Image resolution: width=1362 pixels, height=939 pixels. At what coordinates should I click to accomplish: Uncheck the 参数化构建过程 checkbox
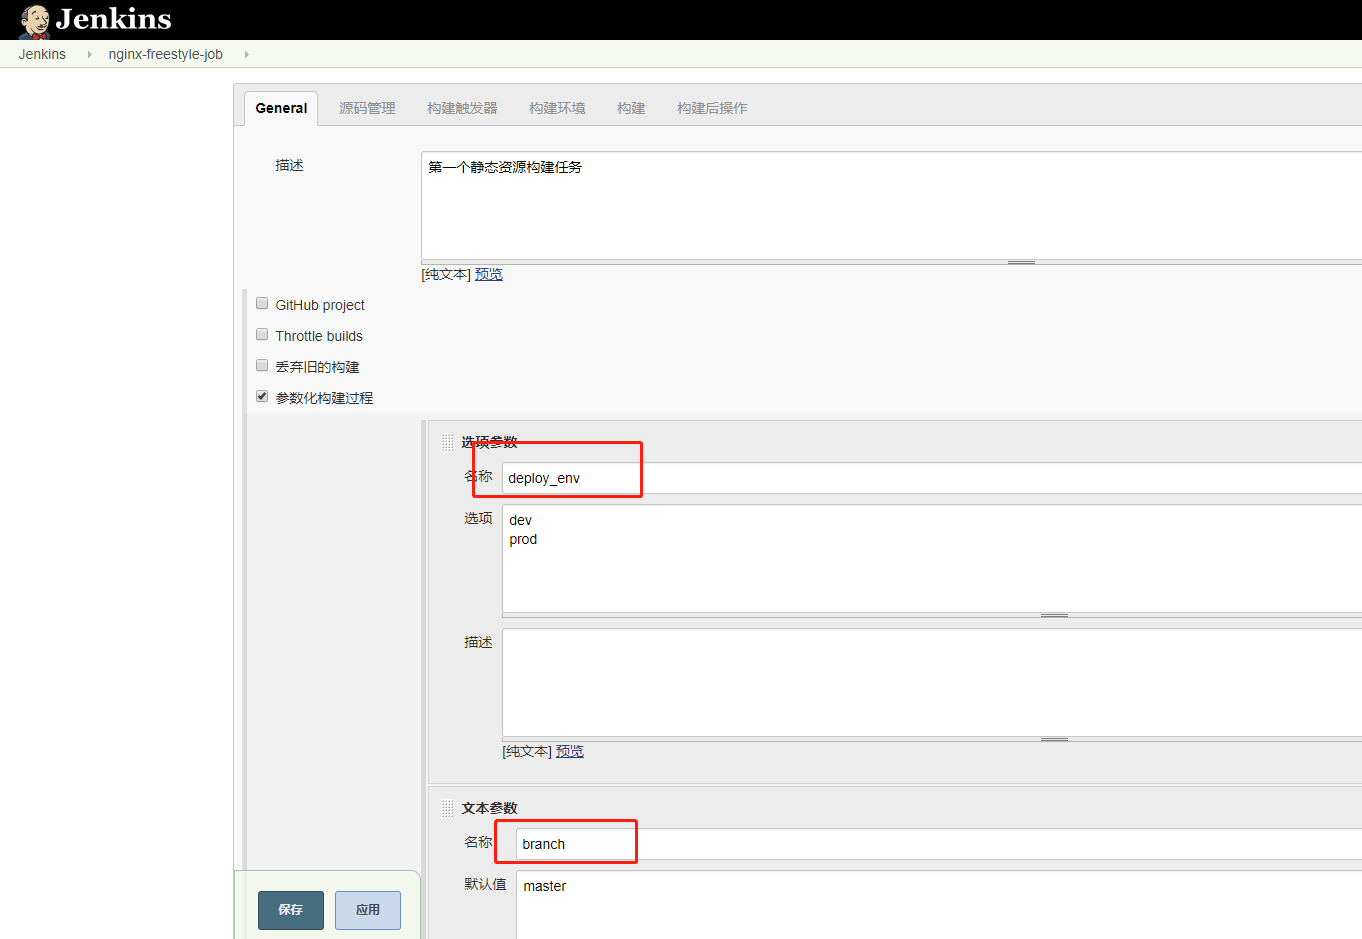pos(262,397)
